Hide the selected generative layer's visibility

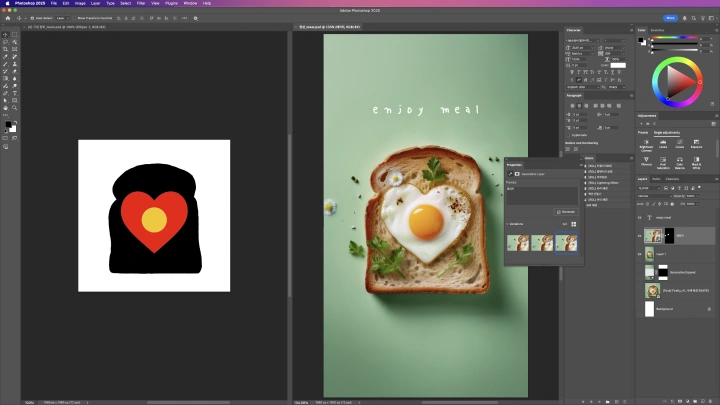tap(640, 236)
